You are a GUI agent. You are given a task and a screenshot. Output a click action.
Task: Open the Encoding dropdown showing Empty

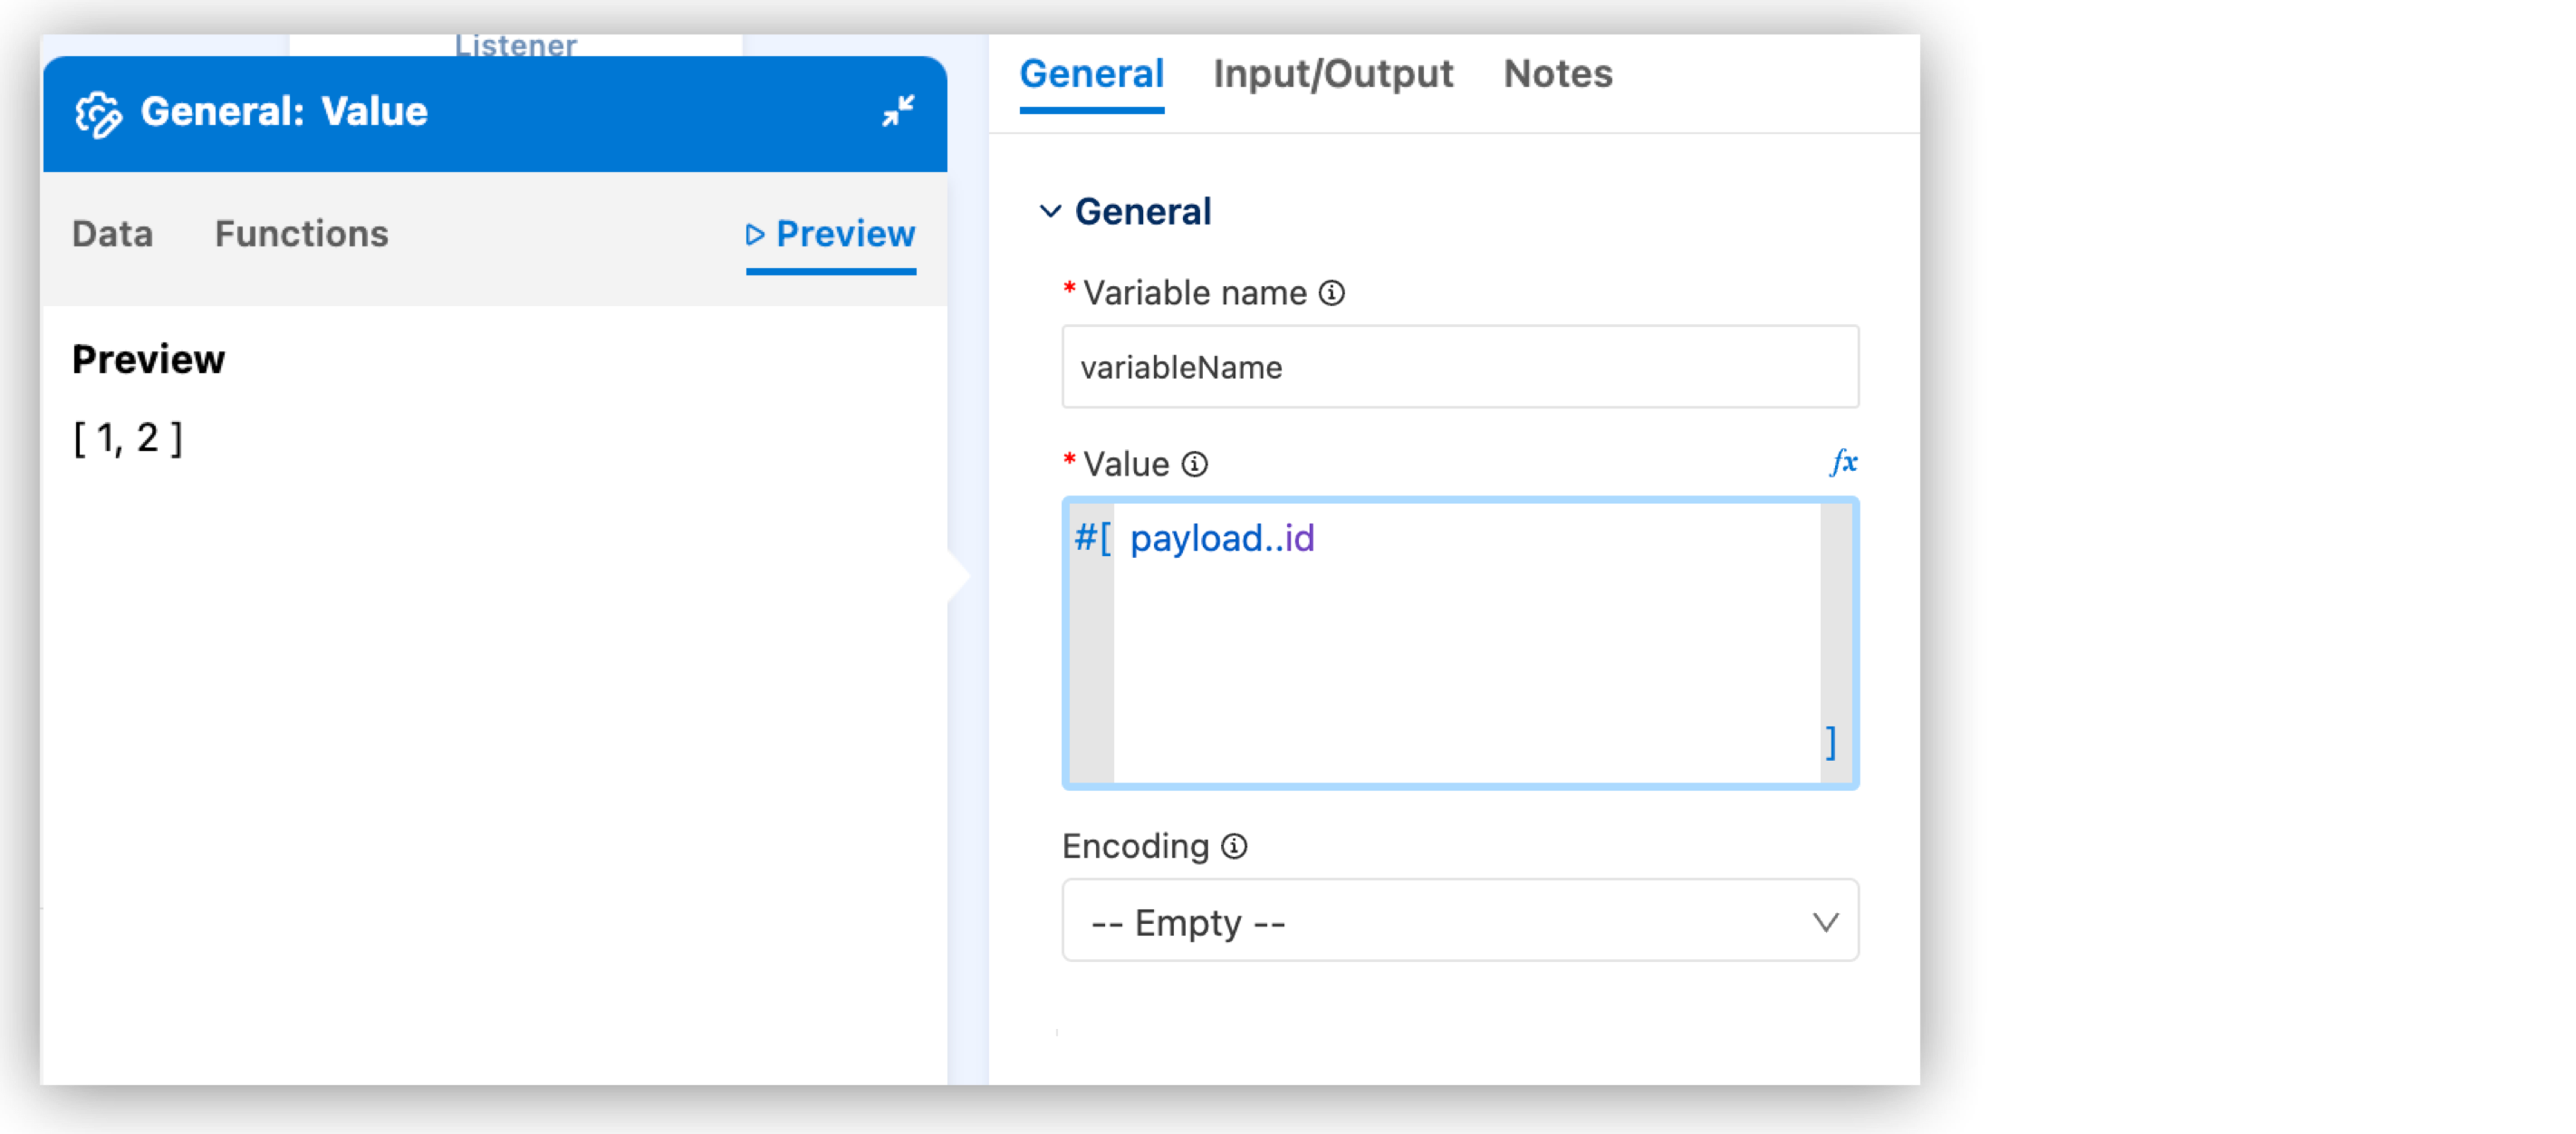pyautogui.click(x=1459, y=921)
